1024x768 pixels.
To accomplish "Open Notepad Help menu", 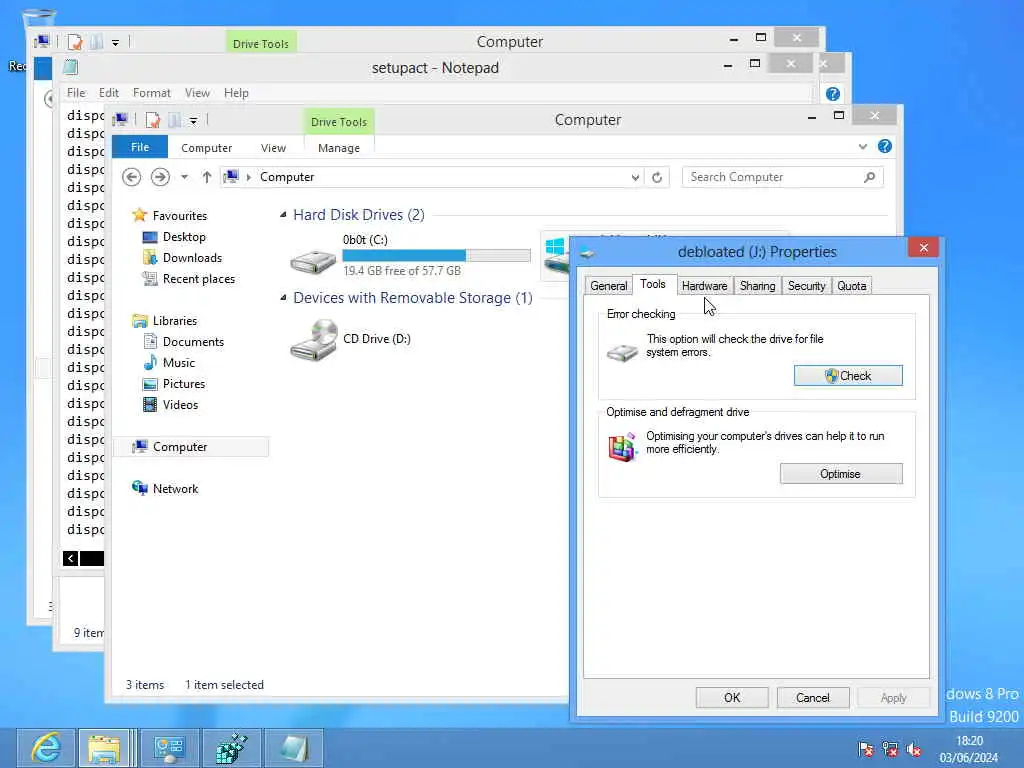I will point(236,93).
